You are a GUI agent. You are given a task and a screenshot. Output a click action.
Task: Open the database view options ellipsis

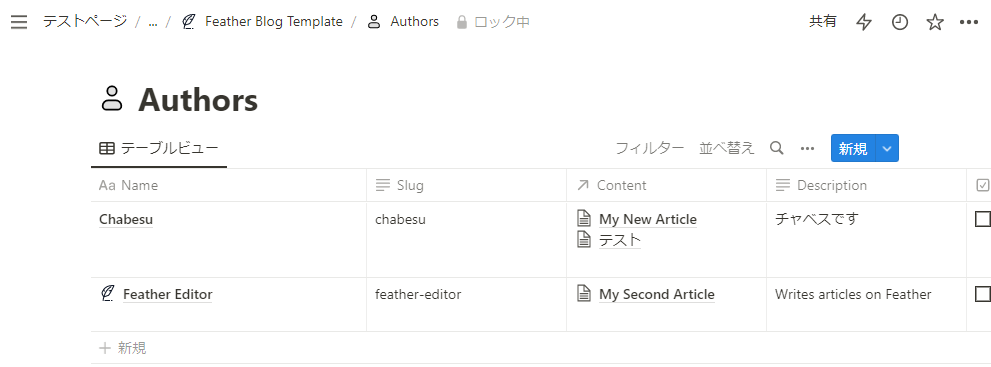pyautogui.click(x=807, y=148)
